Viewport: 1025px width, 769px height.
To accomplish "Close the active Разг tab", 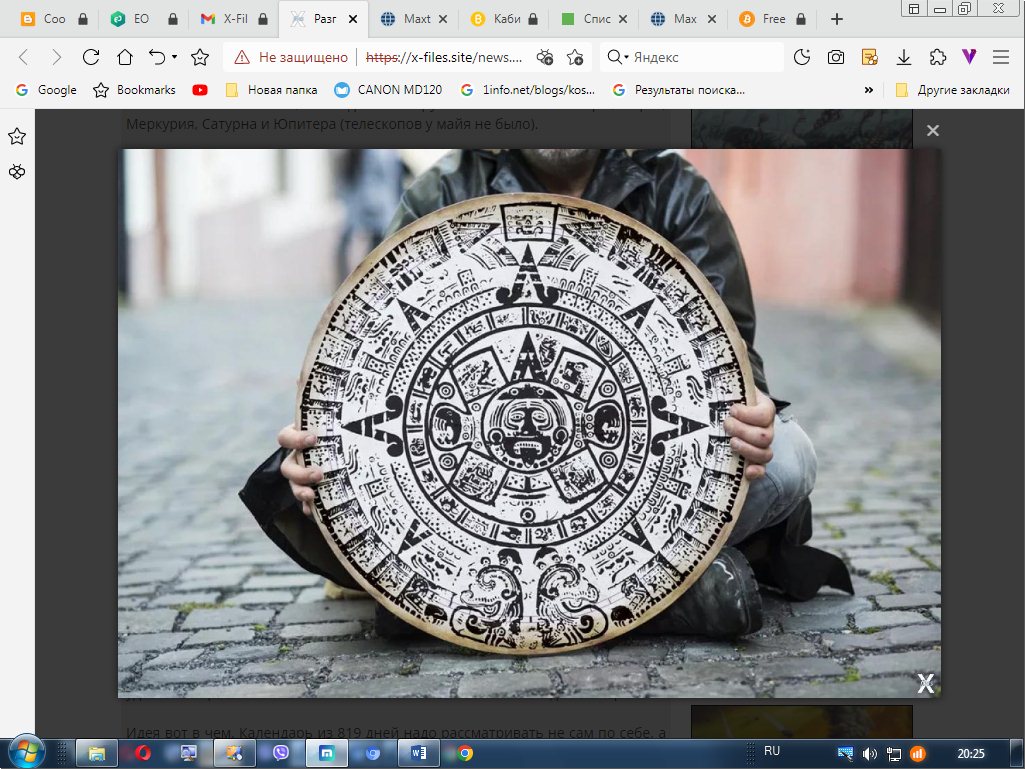I will coord(353,20).
